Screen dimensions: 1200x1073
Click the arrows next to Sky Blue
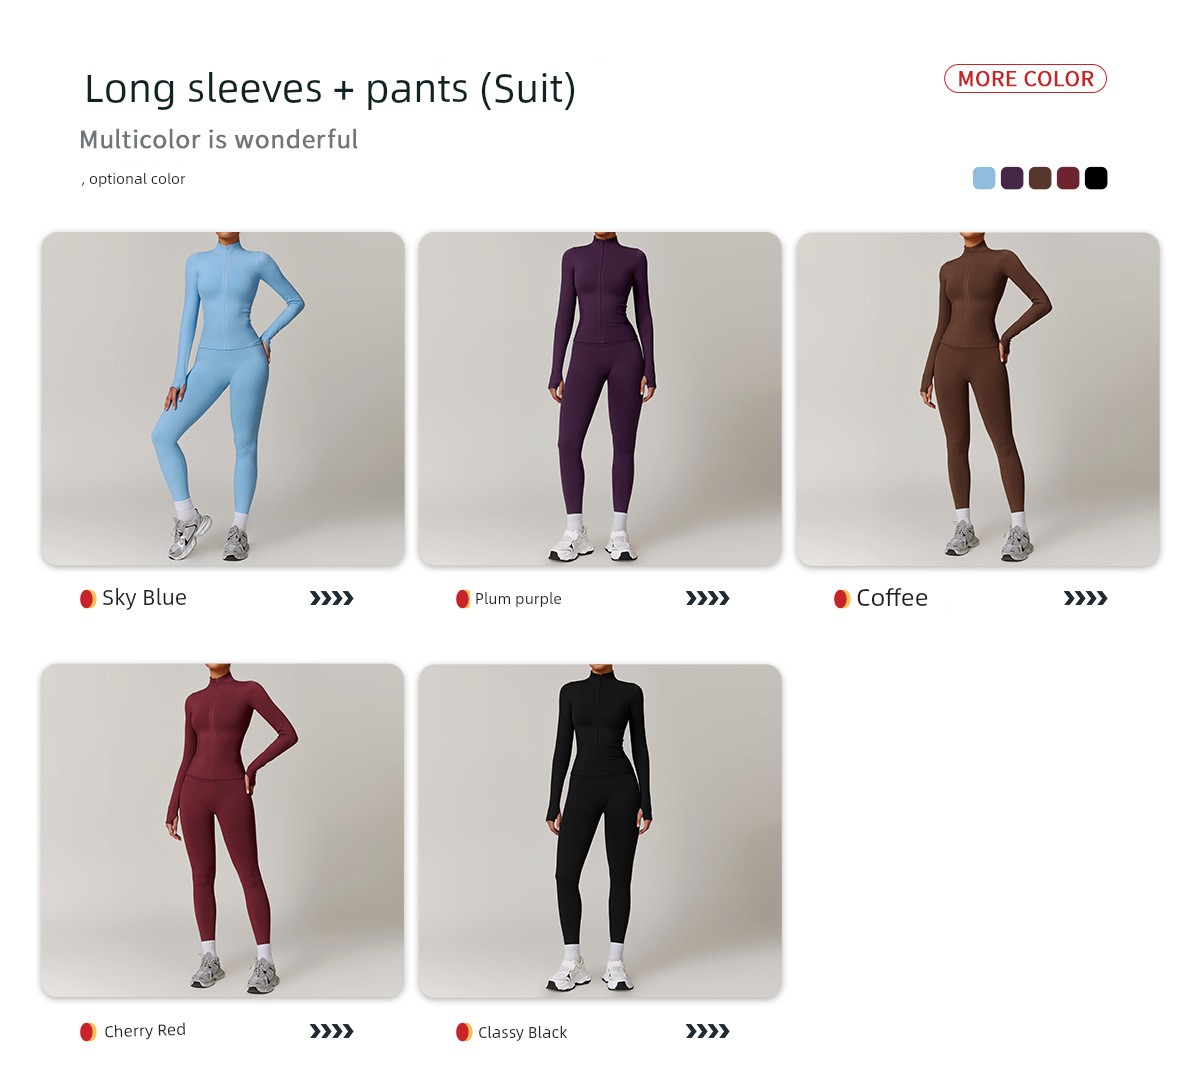(332, 598)
